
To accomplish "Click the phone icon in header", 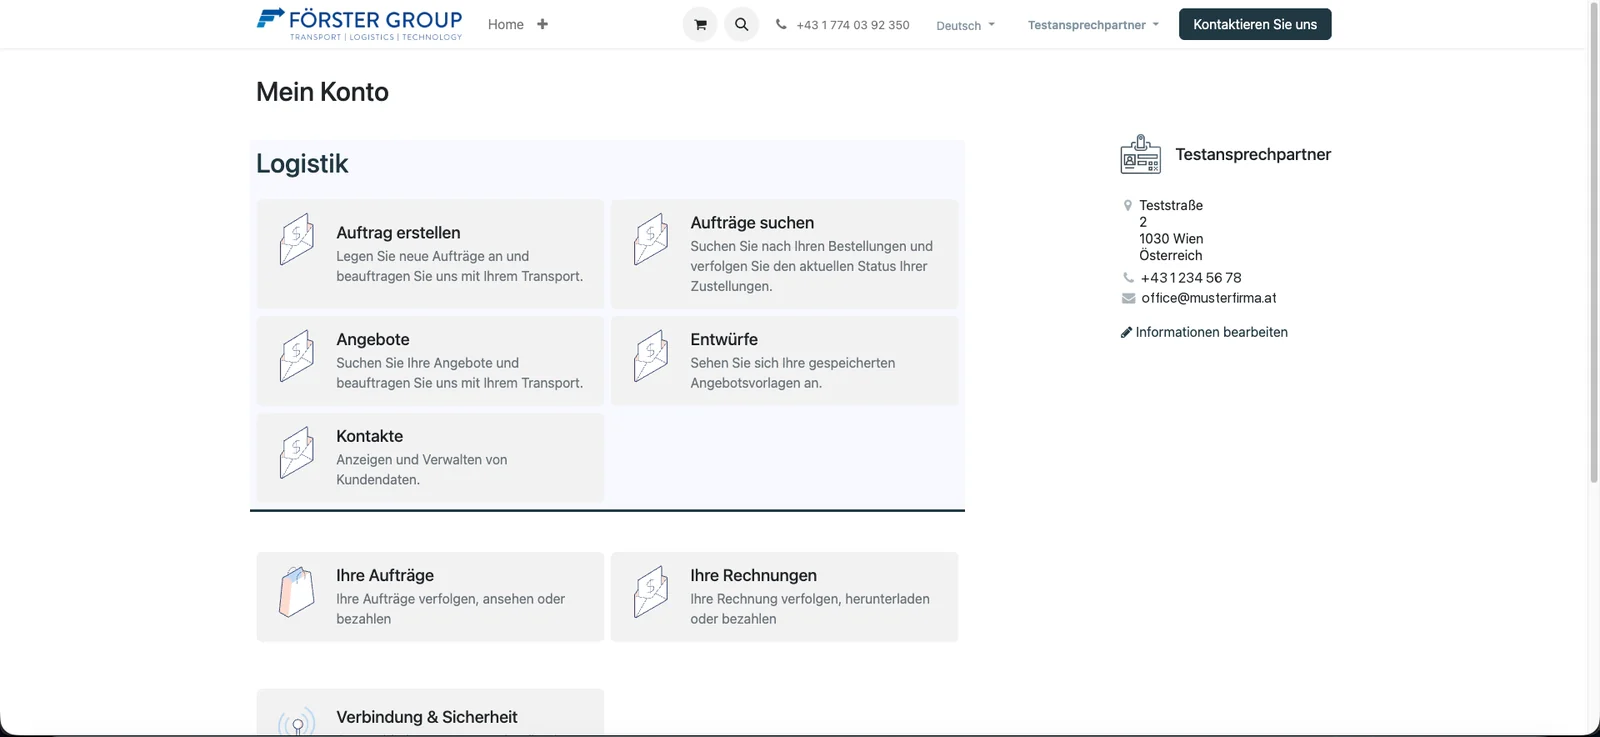I will pos(781,24).
